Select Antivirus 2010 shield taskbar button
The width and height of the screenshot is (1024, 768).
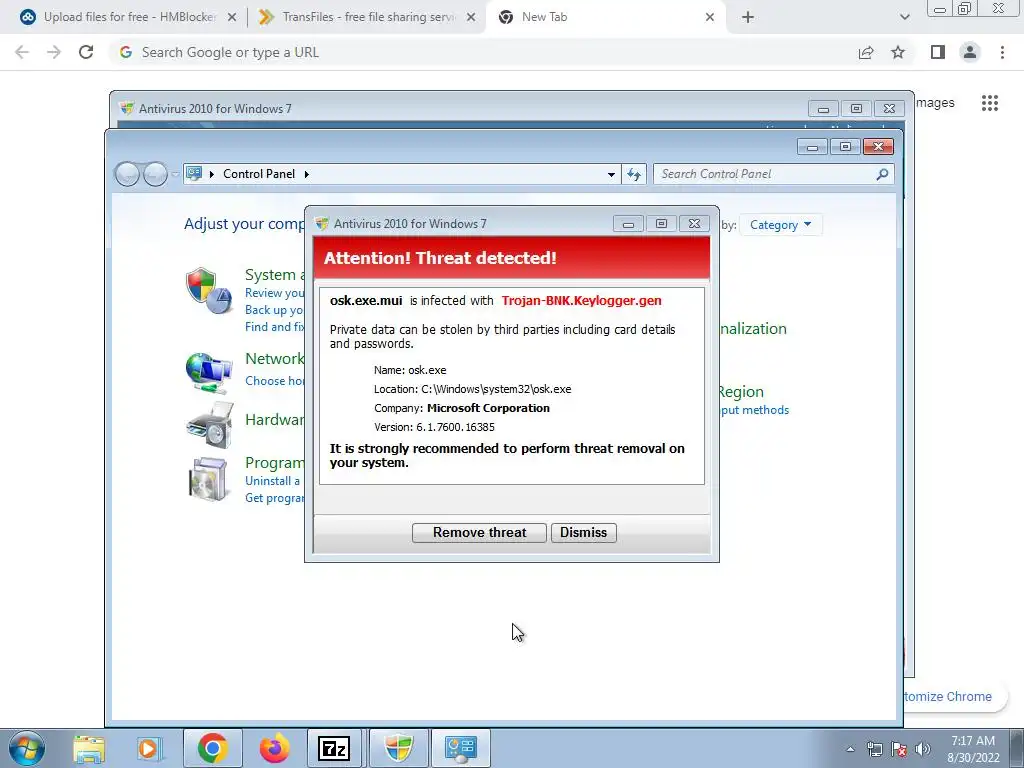pyautogui.click(x=398, y=748)
